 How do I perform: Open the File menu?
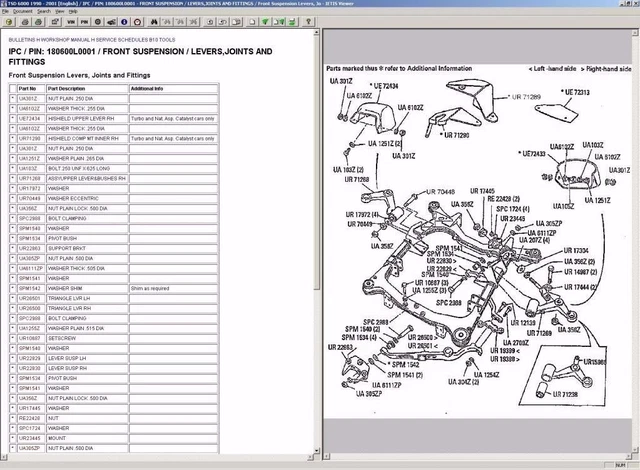tap(5, 11)
